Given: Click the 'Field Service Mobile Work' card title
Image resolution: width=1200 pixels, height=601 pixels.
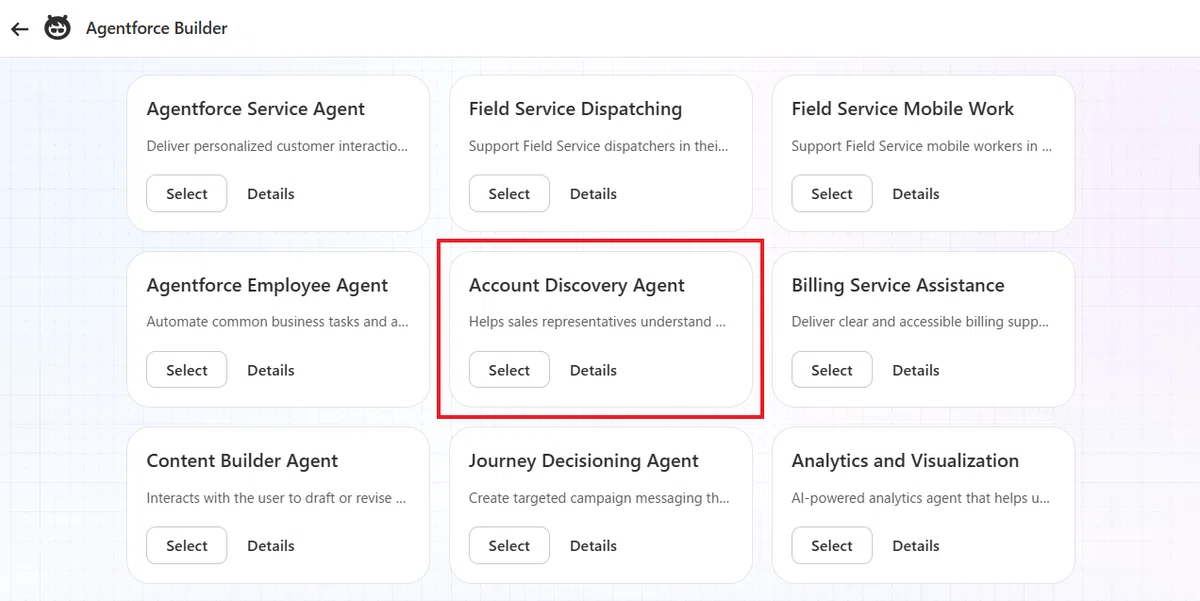Looking at the screenshot, I should point(903,109).
